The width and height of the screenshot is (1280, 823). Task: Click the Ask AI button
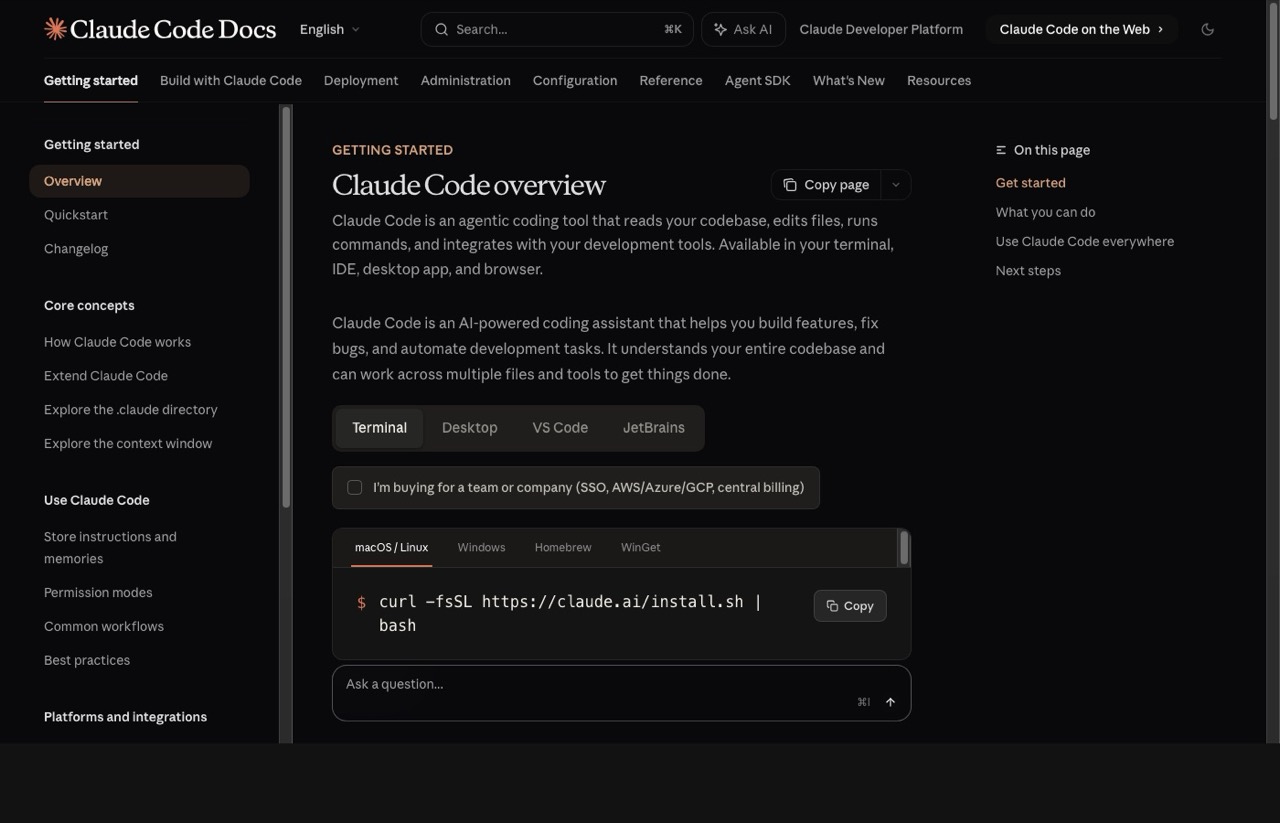point(743,29)
